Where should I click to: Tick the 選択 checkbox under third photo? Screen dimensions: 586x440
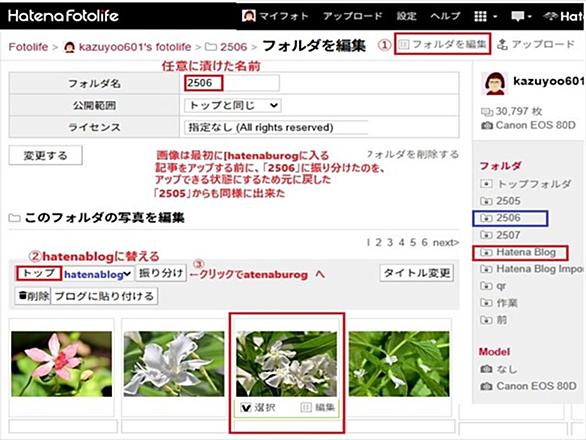coord(245,407)
